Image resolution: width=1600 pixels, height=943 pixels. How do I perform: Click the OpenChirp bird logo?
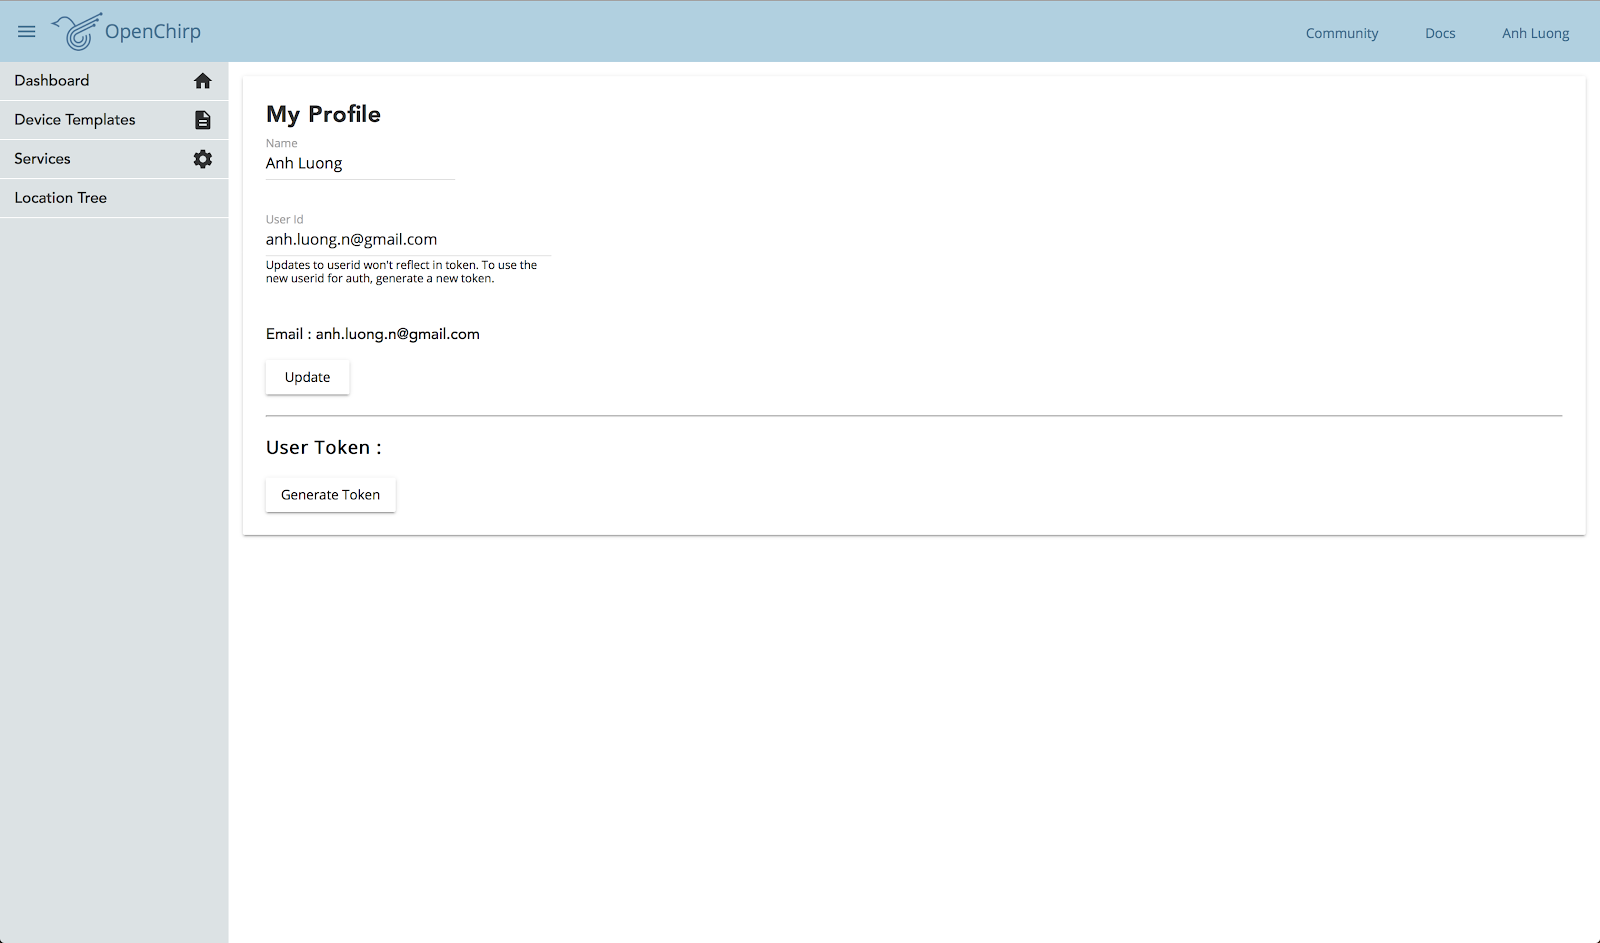tap(77, 31)
